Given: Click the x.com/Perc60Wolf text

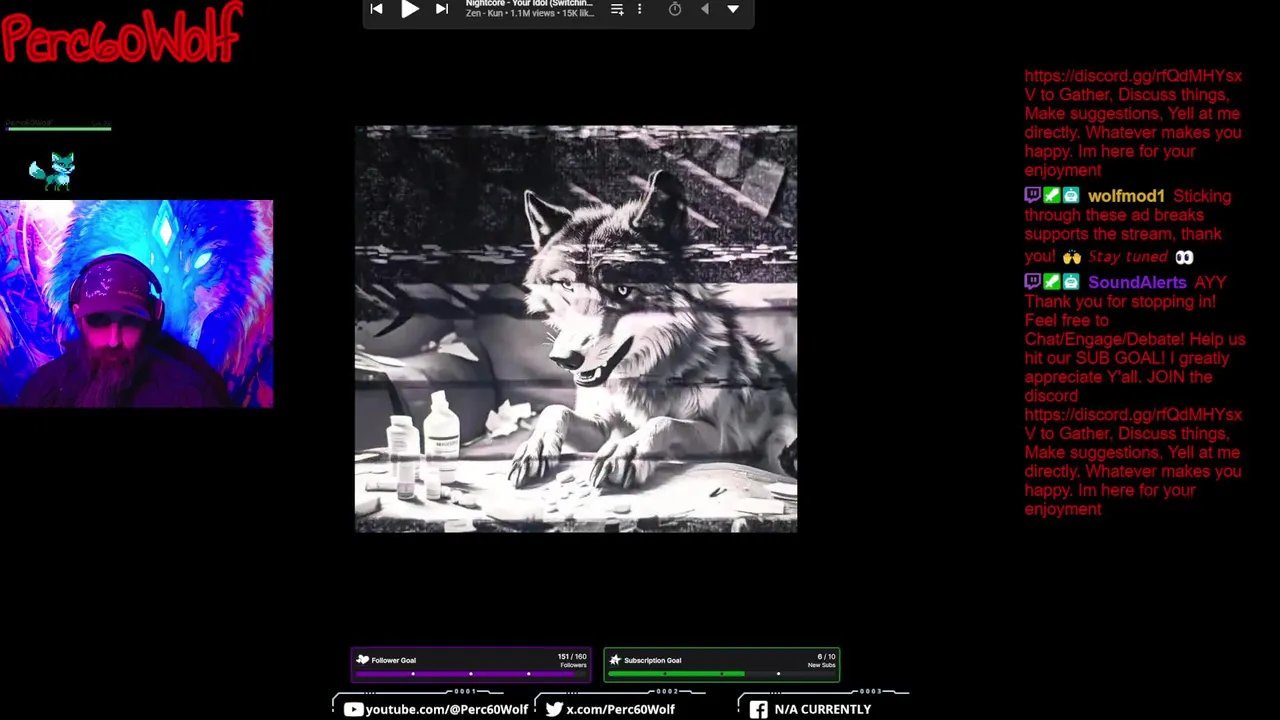Looking at the screenshot, I should [620, 709].
